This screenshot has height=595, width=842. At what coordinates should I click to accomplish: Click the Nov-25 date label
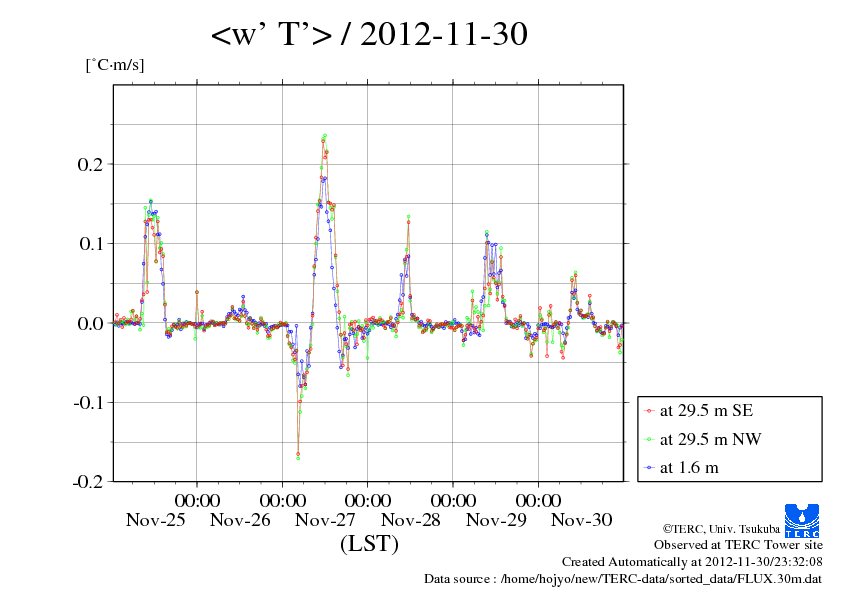(155, 520)
